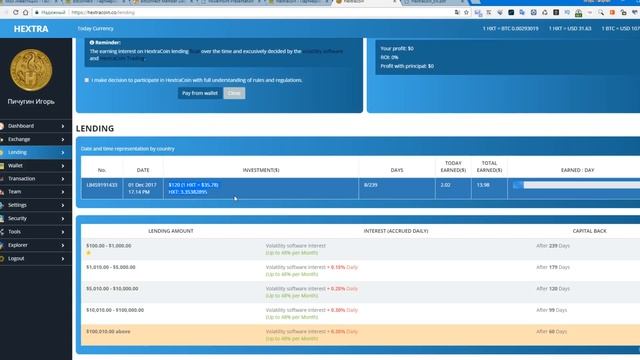Click lending ID cell LB459191433
This screenshot has width=640, height=360.
coord(102,185)
